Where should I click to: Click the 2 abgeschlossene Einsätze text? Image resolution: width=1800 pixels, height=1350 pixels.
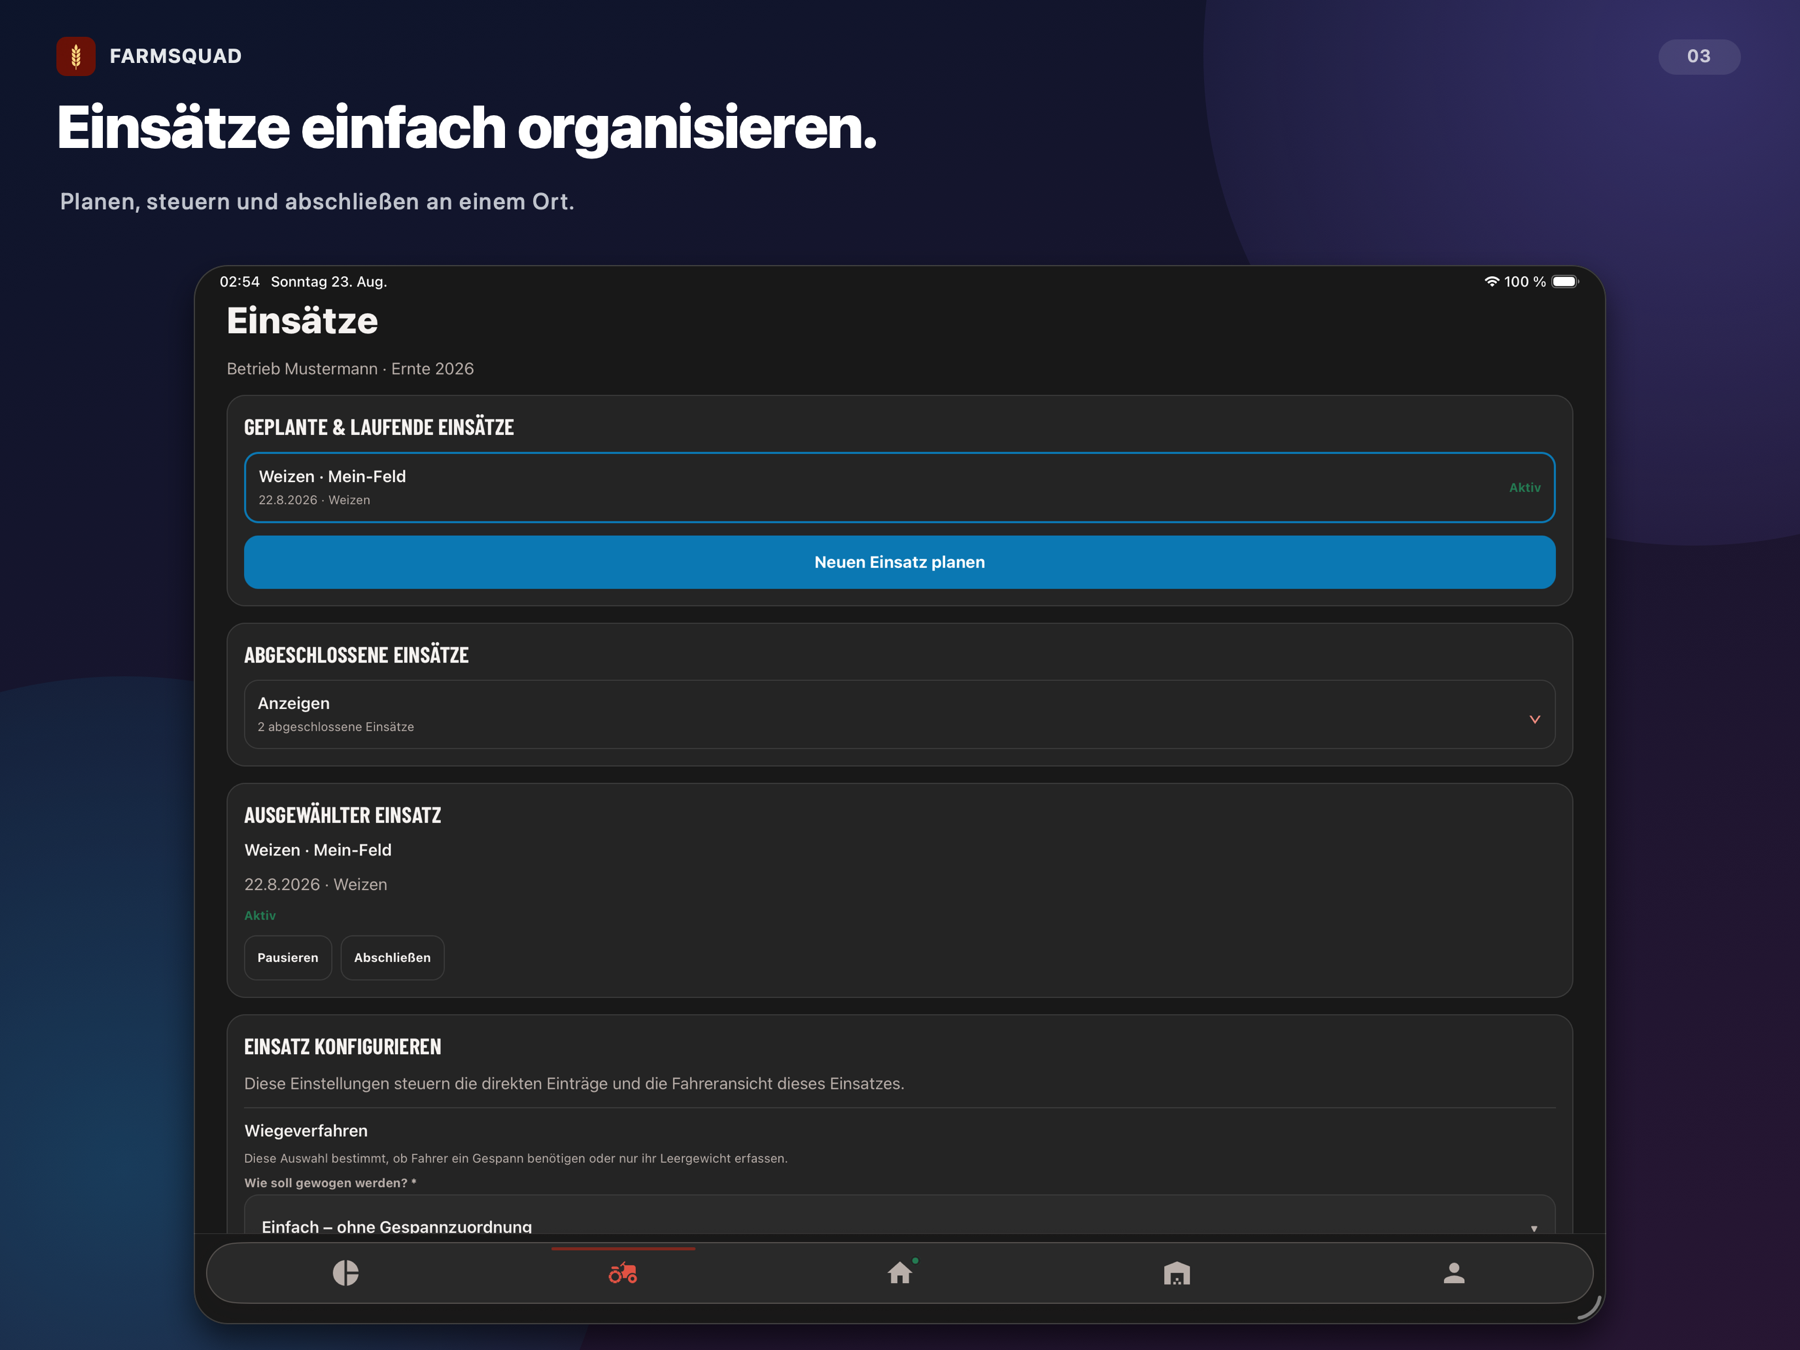click(x=336, y=727)
